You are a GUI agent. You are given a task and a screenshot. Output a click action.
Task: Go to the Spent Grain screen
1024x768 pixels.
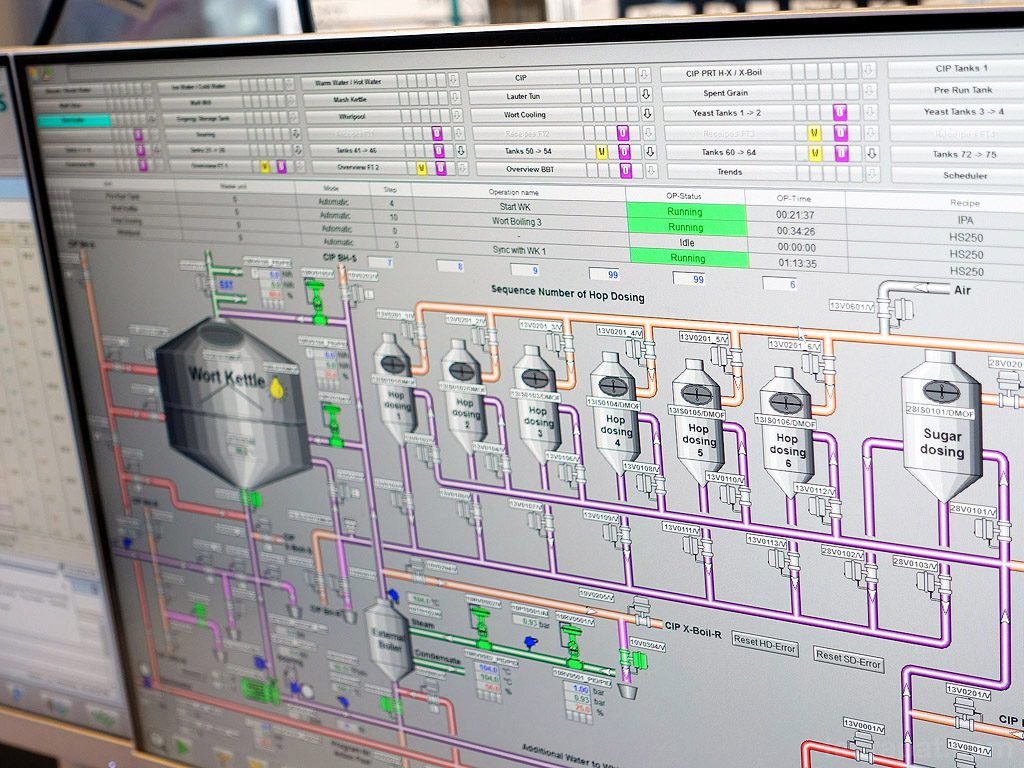726,93
